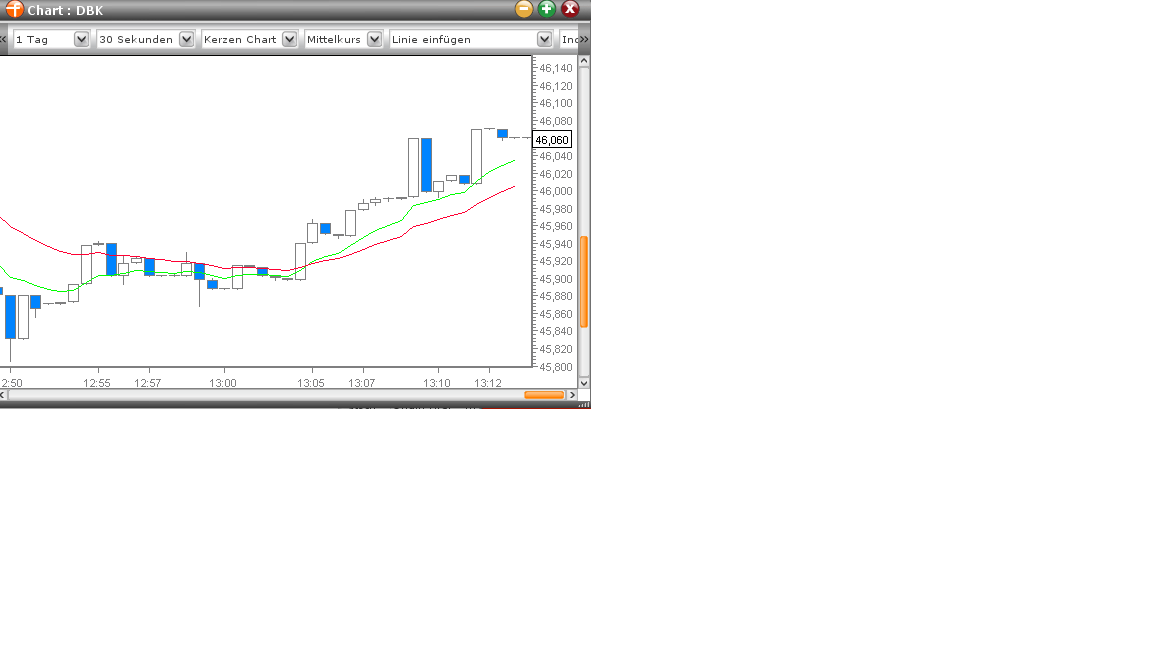Click the 'Chart : DBK' window title
Image resolution: width=1152 pixels, height=648 pixels.
pos(65,10)
